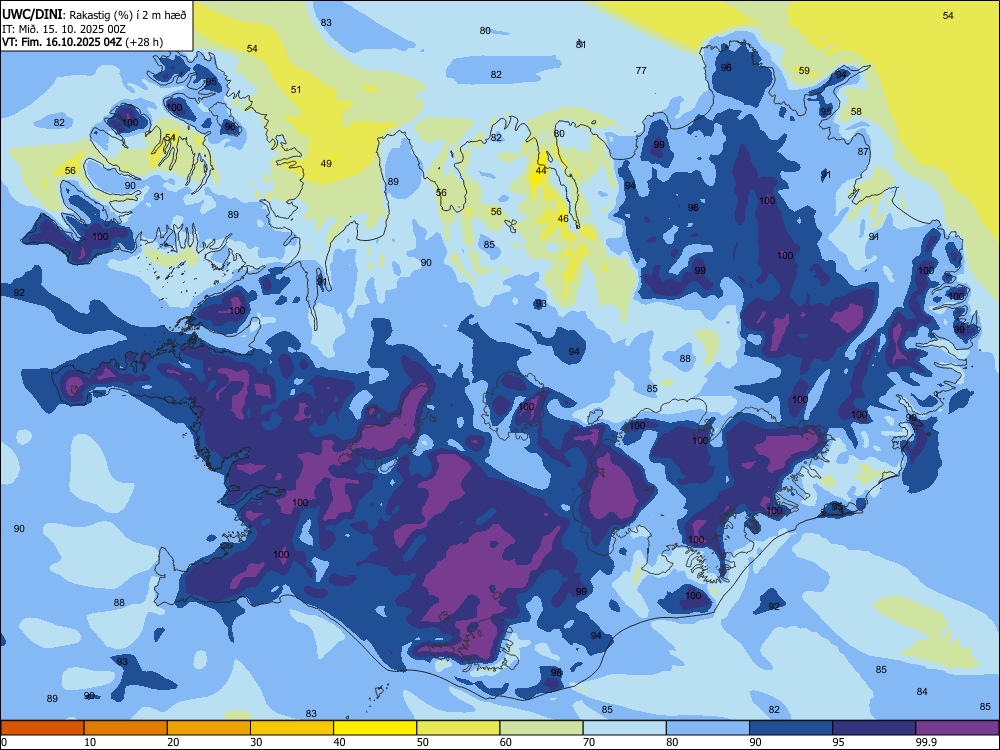Pick the pale blue 70–80 legend swatch

624,728
